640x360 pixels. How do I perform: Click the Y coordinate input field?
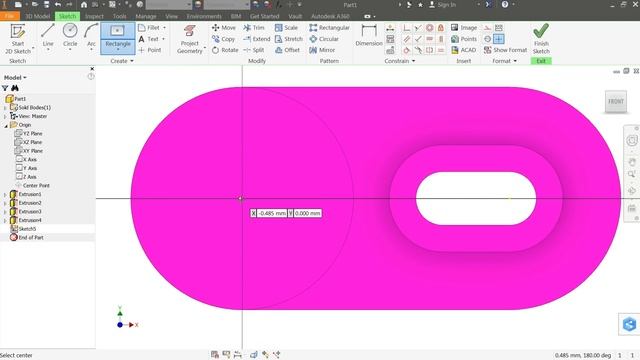(x=307, y=213)
